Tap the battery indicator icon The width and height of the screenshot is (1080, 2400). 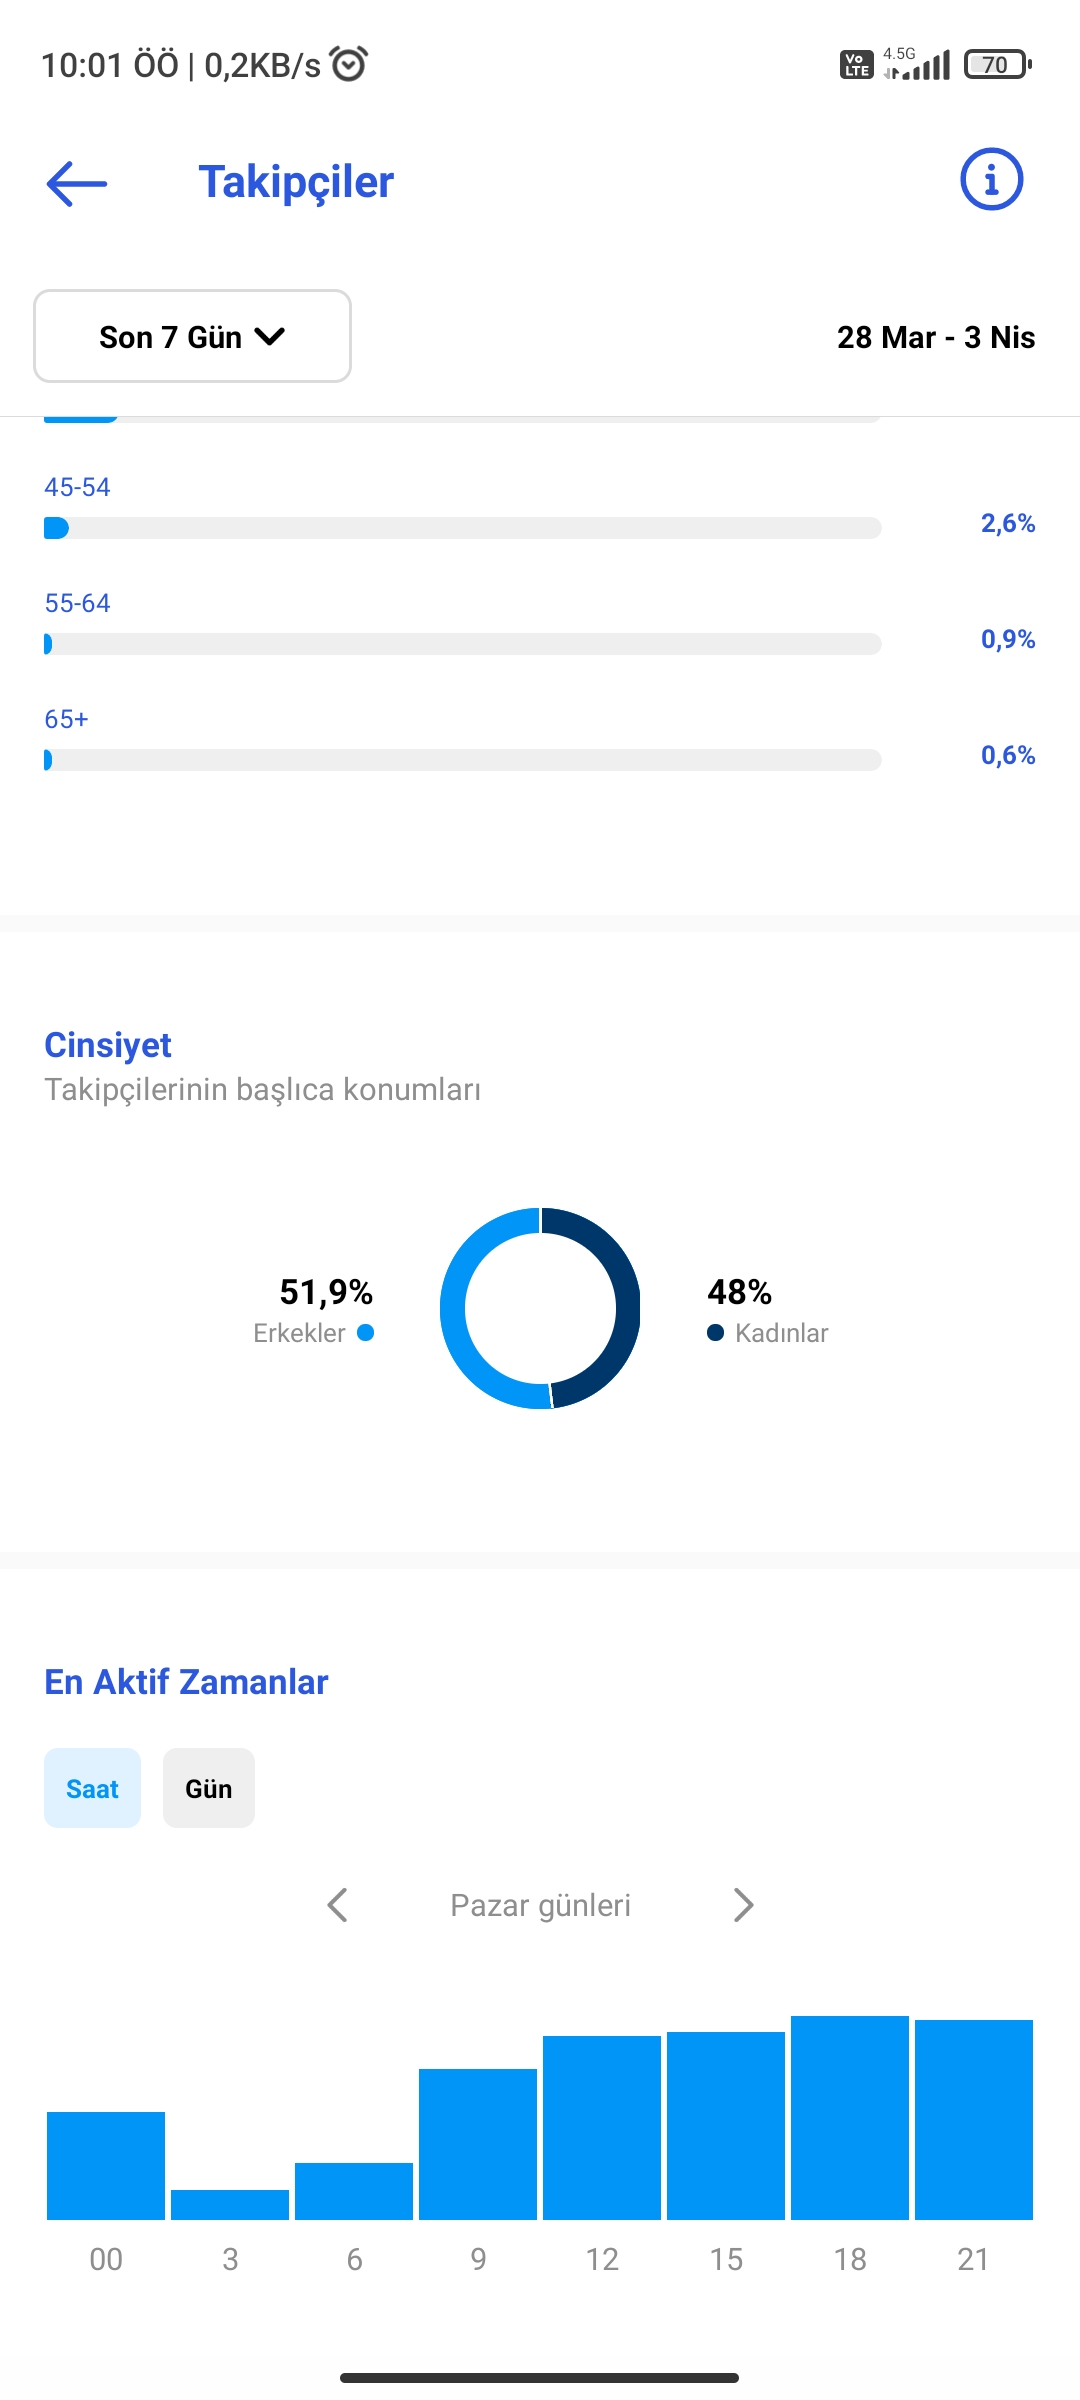[x=997, y=65]
